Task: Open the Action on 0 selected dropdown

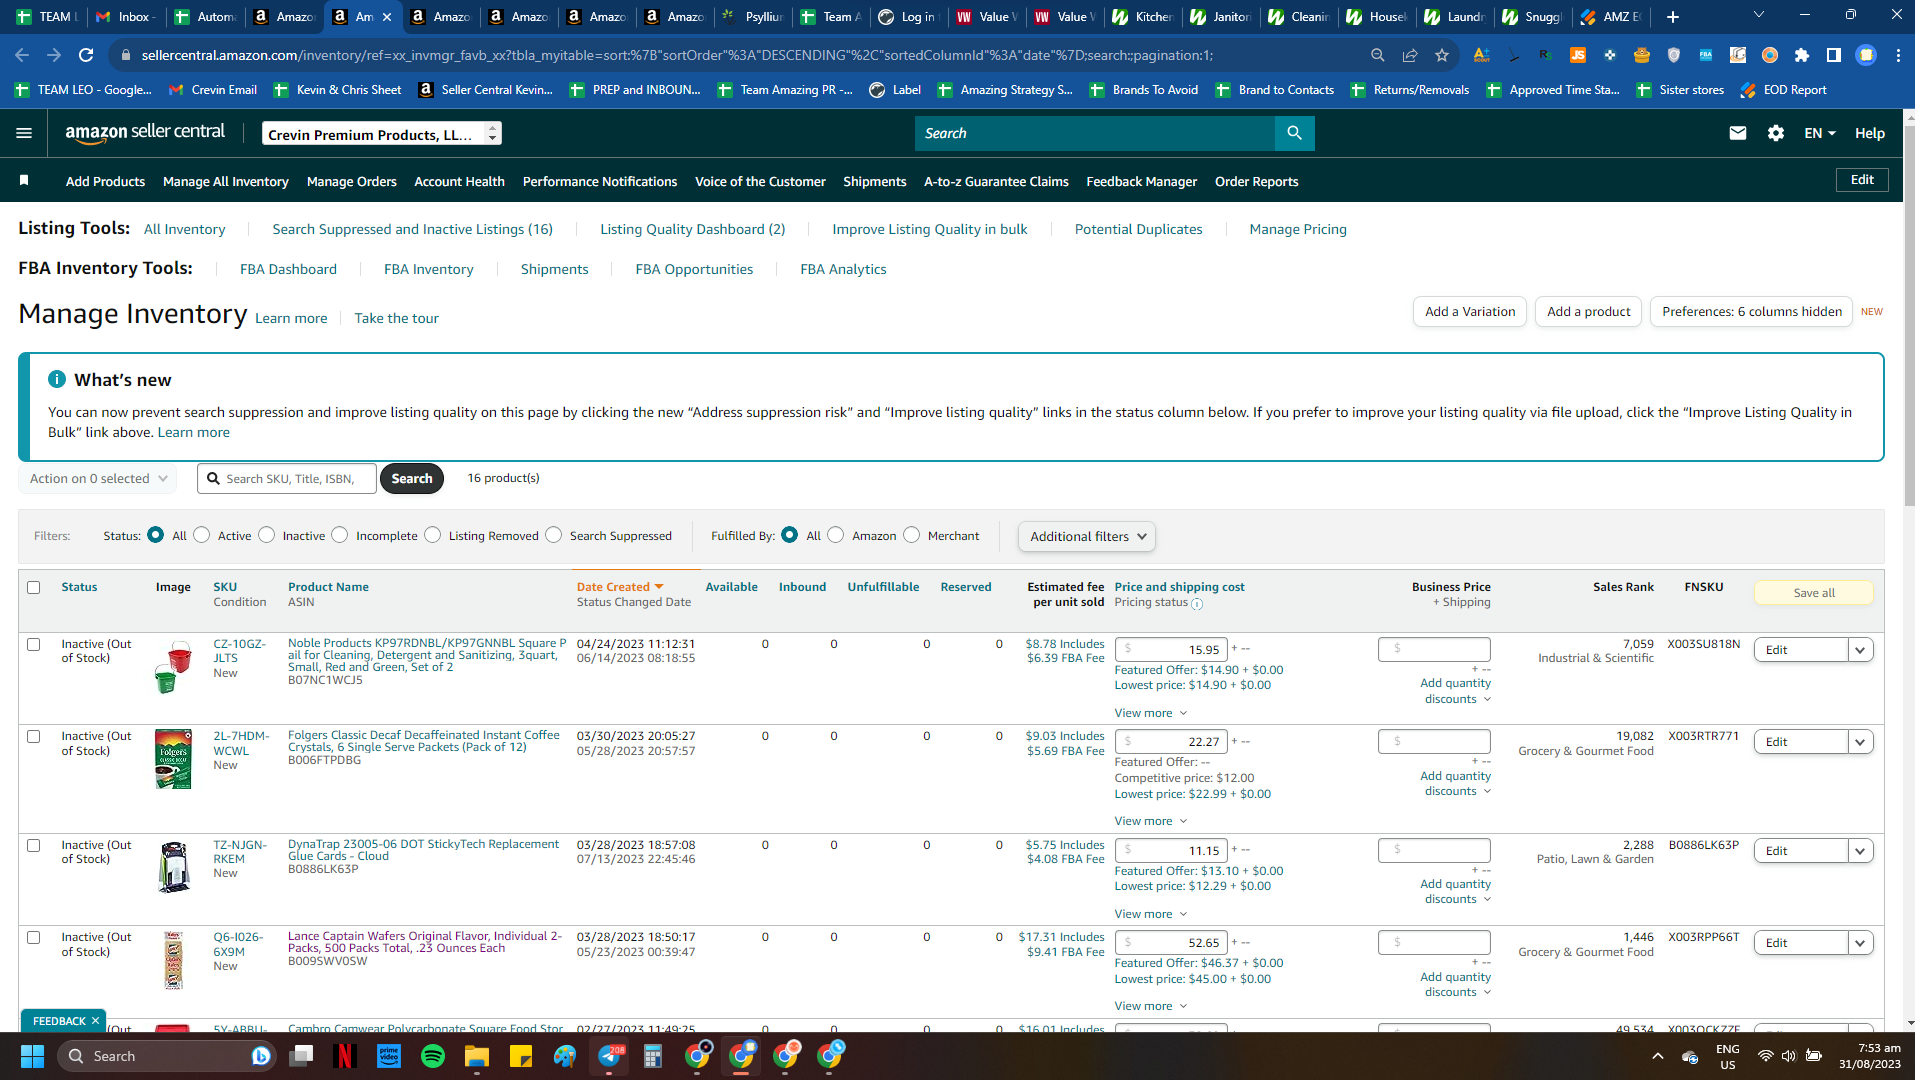Action: 98,479
